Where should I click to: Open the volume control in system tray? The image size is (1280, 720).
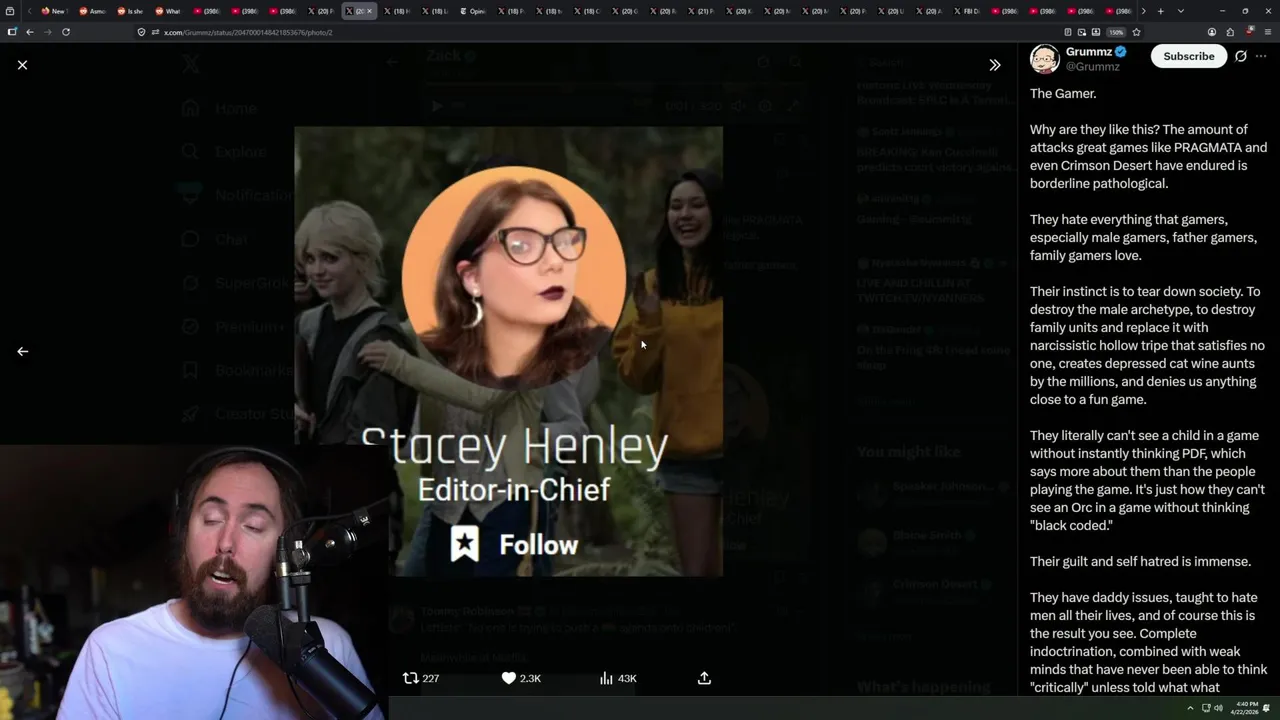tap(1218, 708)
